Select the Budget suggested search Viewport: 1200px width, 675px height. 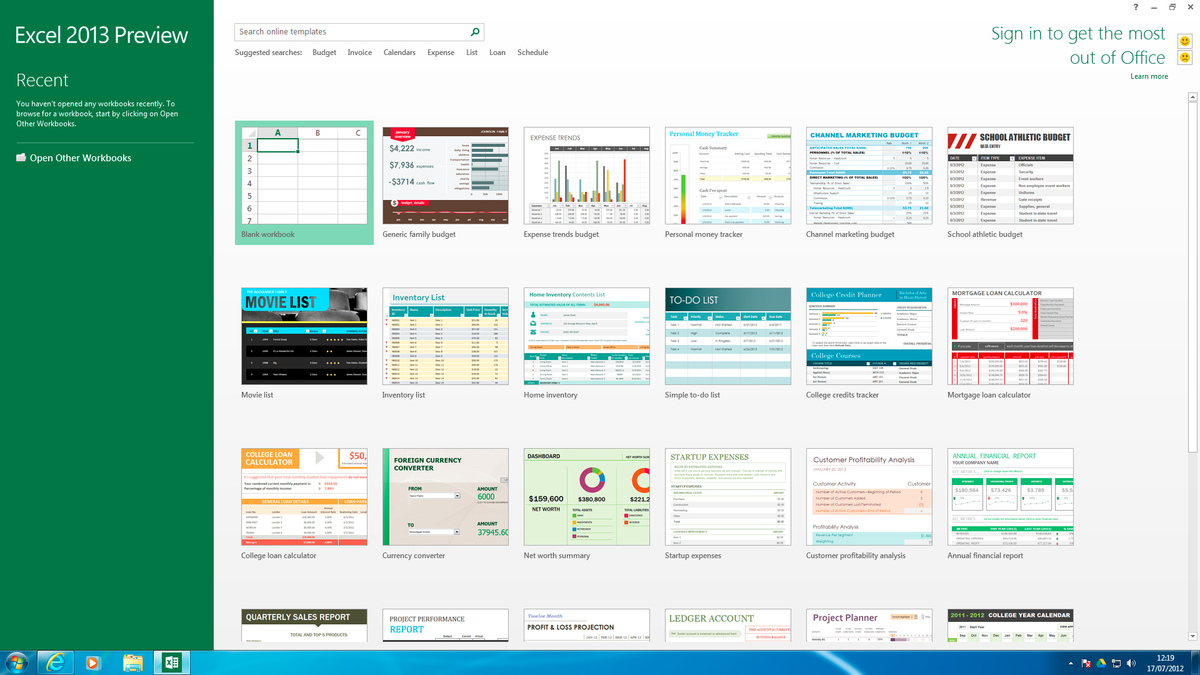coord(324,52)
